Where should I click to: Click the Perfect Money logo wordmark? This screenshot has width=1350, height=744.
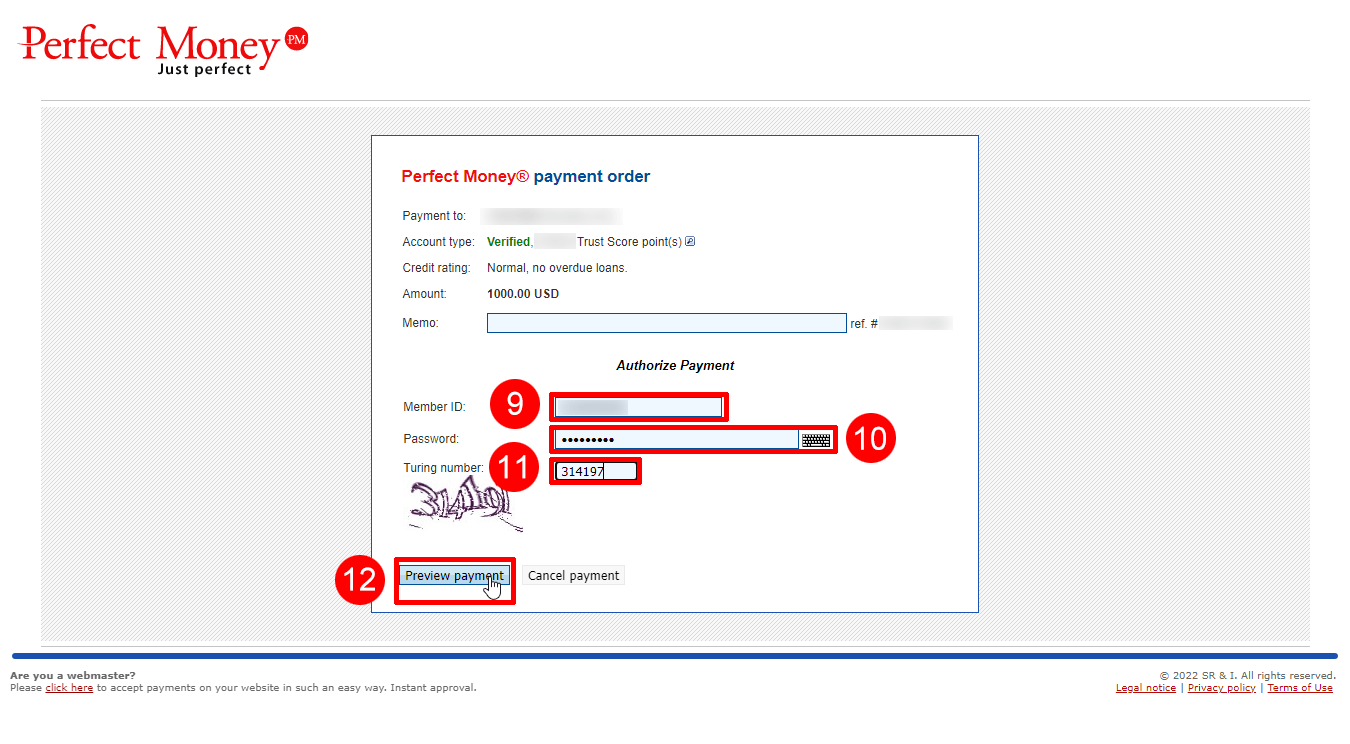tap(150, 47)
